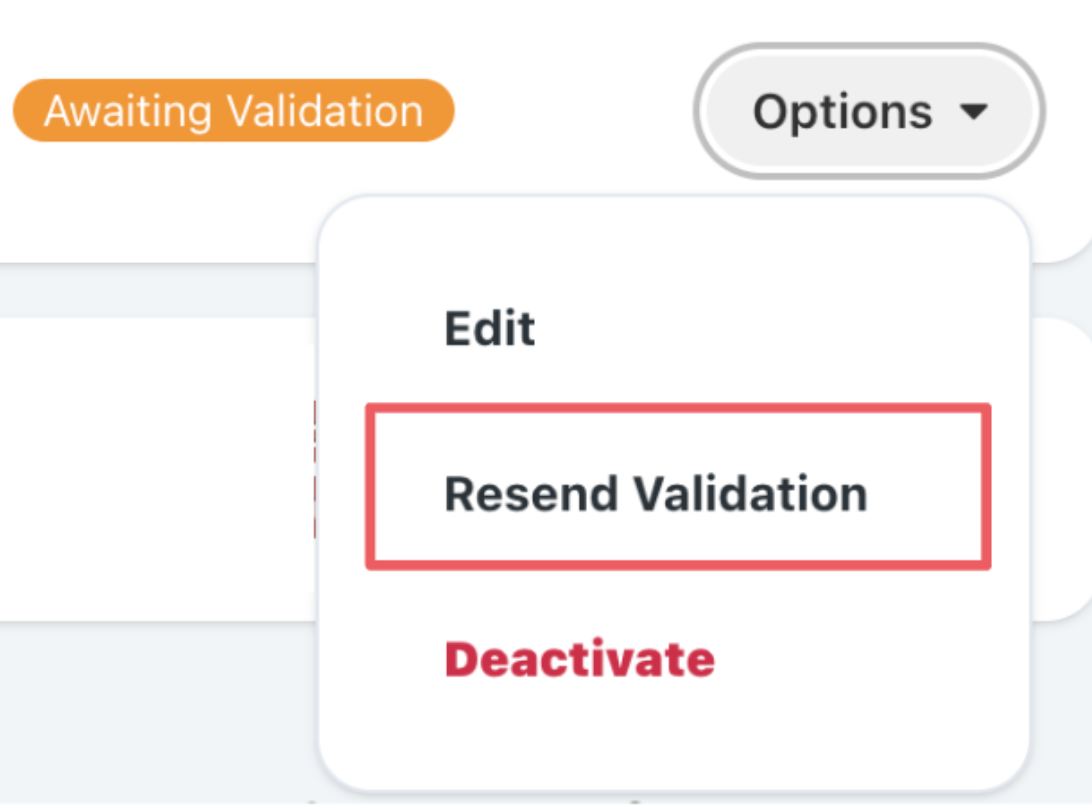
Task: Click the Awaiting Validation status label
Action: click(x=233, y=110)
